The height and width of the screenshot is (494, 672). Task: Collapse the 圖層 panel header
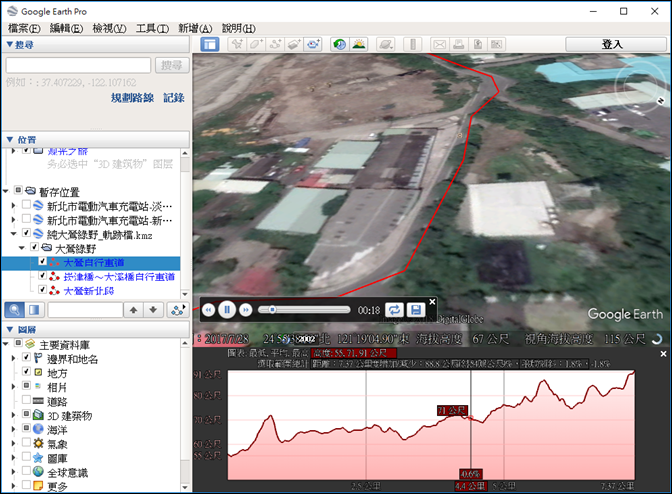coord(96,329)
